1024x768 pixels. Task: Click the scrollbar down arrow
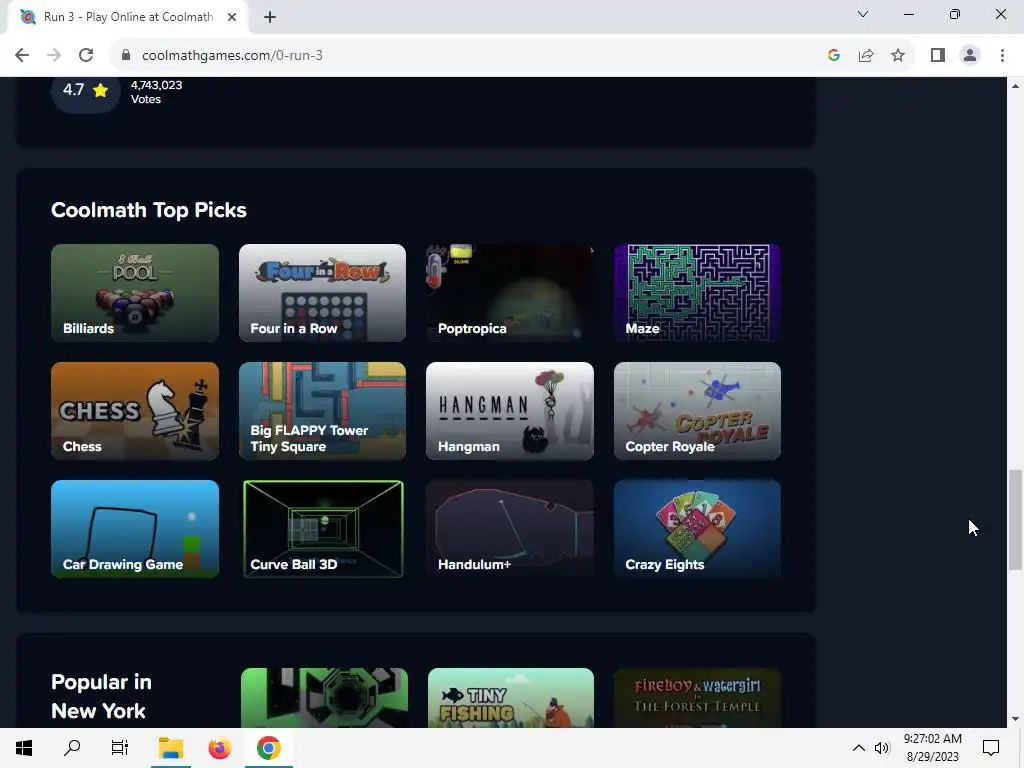pos(1015,719)
